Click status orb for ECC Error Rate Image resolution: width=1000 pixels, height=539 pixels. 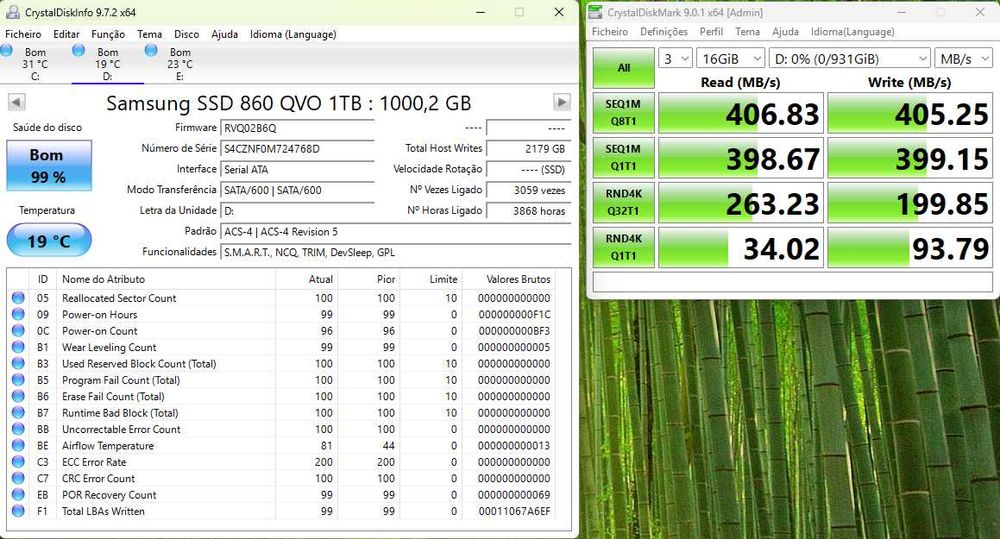(x=18, y=462)
